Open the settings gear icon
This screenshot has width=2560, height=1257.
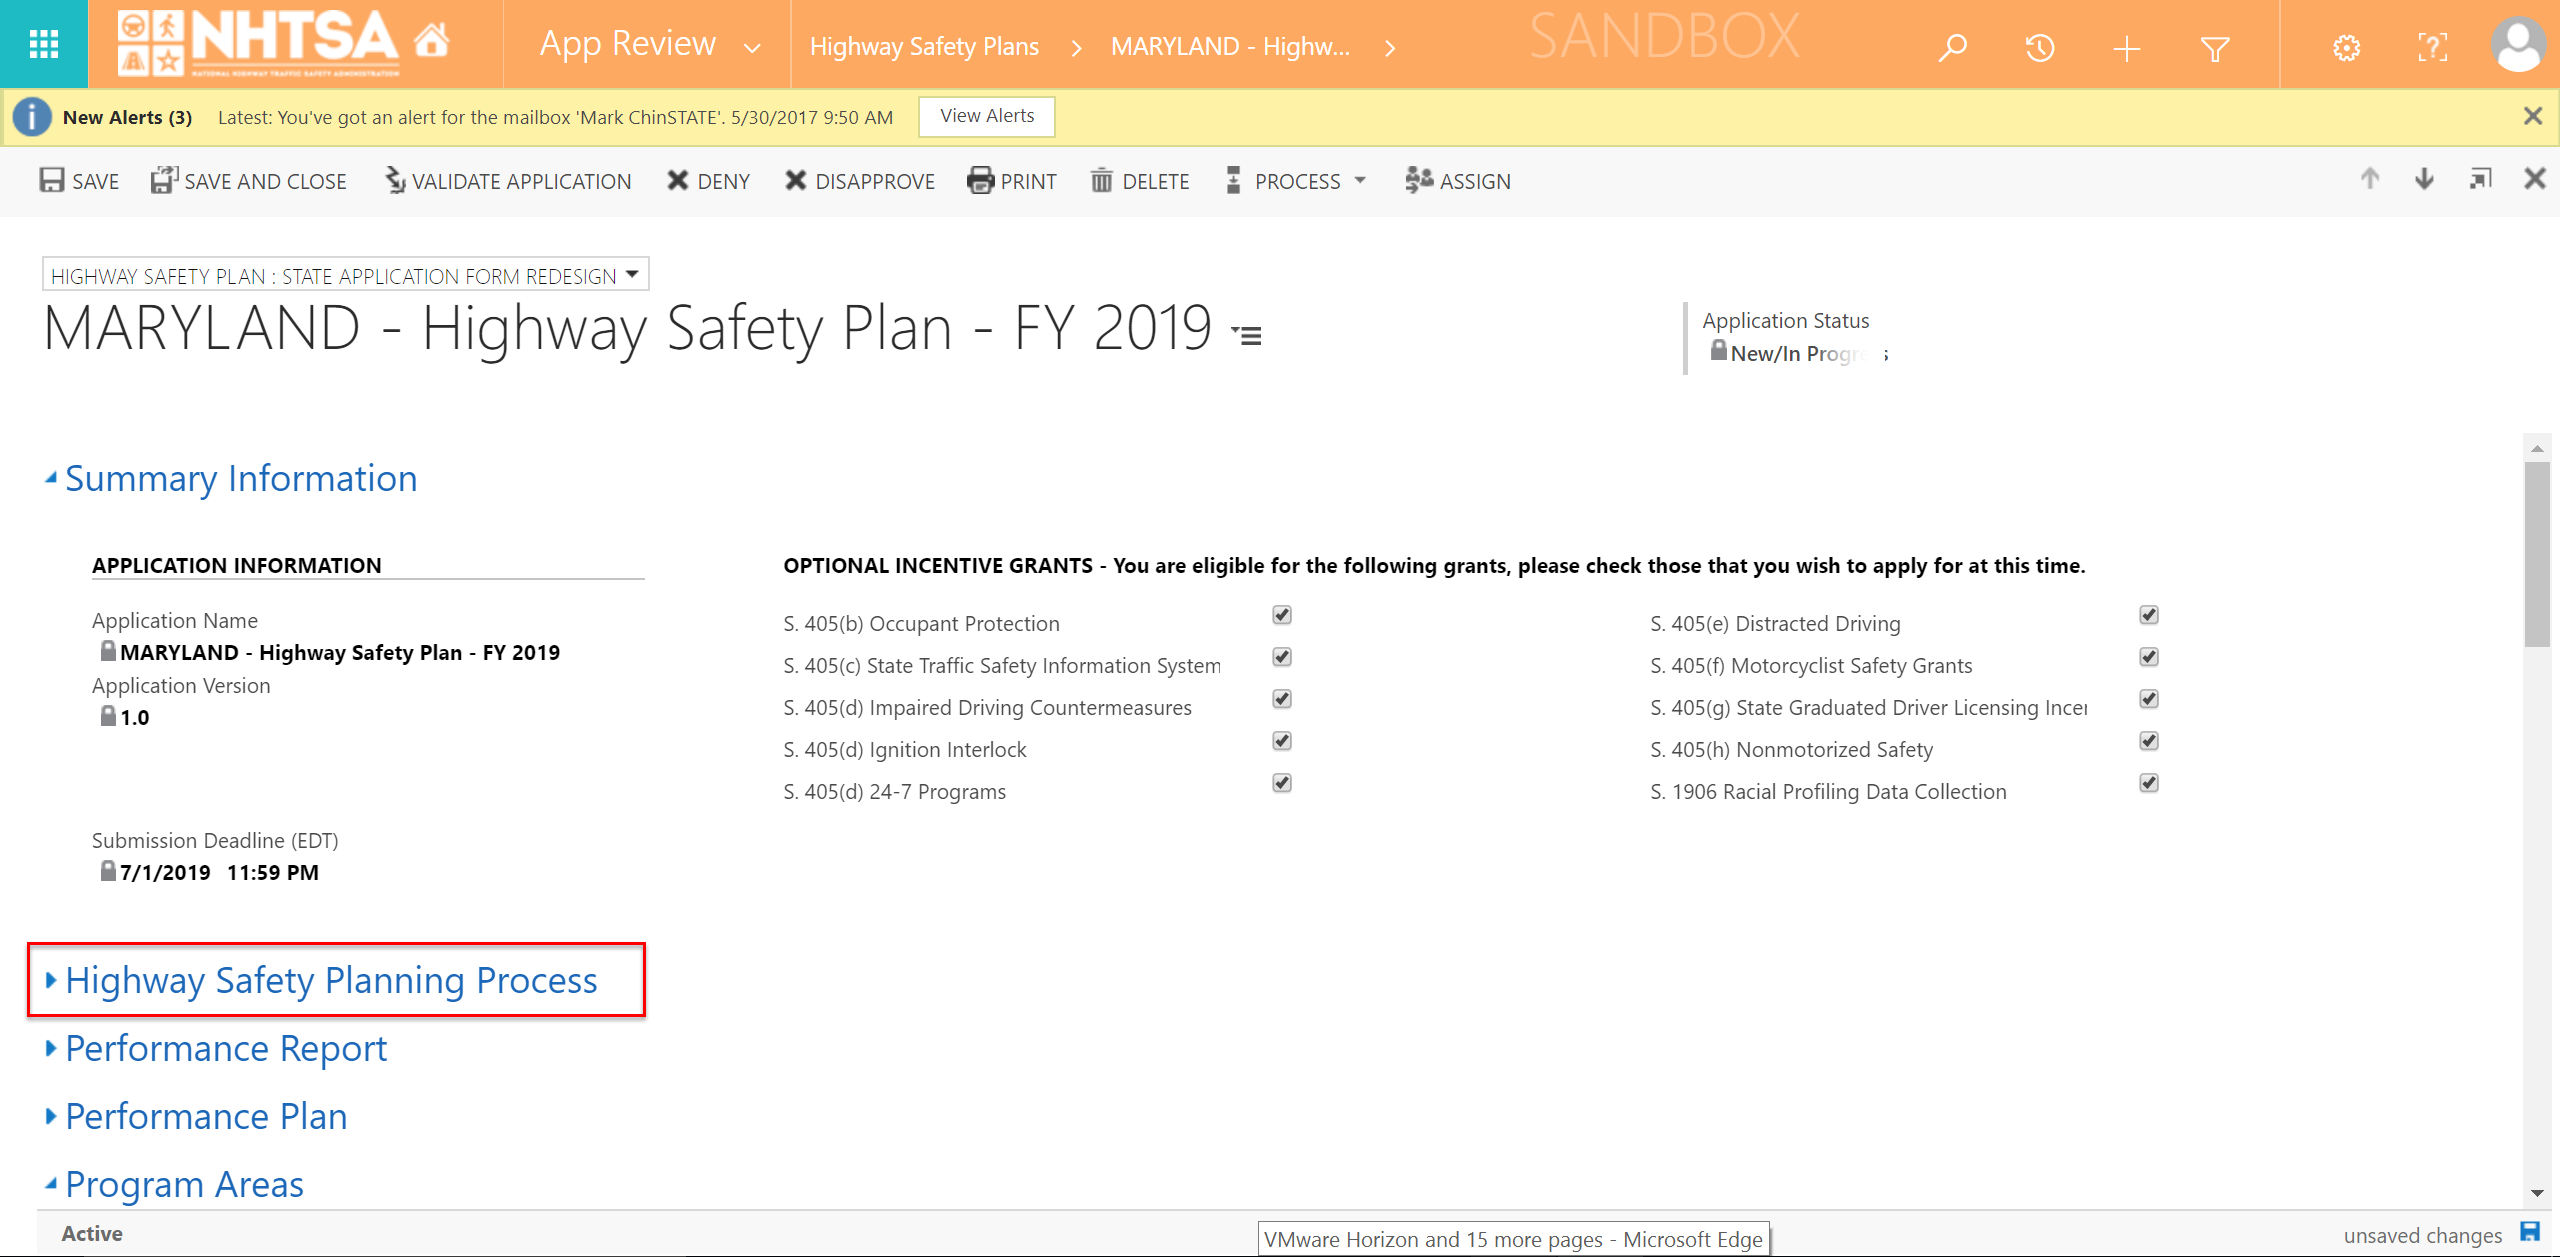(2346, 47)
